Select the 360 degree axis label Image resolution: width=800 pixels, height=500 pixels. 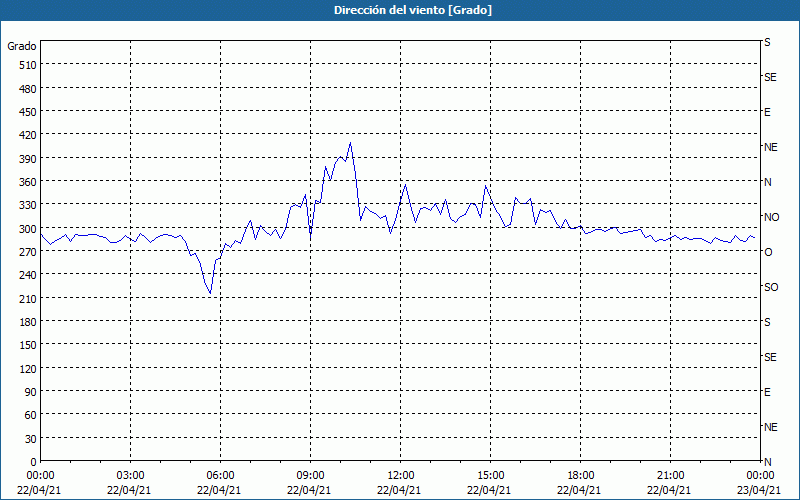tap(29, 182)
